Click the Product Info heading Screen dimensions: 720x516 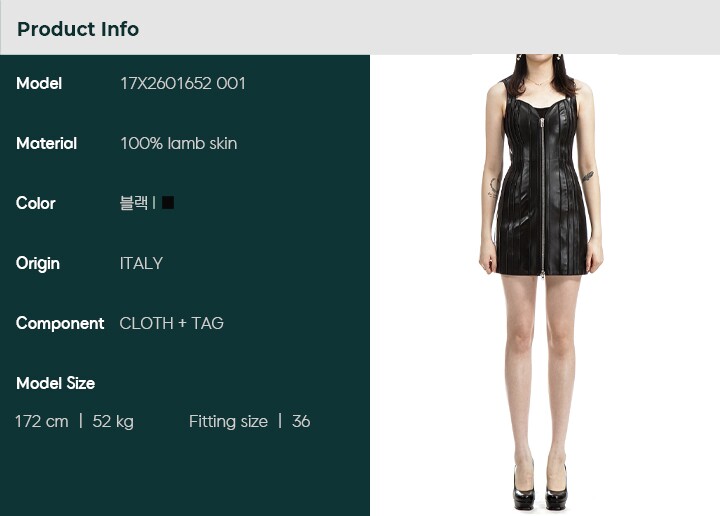coord(78,29)
